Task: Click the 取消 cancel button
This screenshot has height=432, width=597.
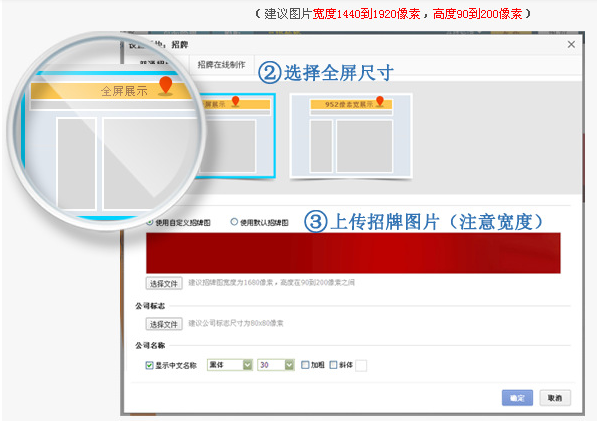Action: 555,398
